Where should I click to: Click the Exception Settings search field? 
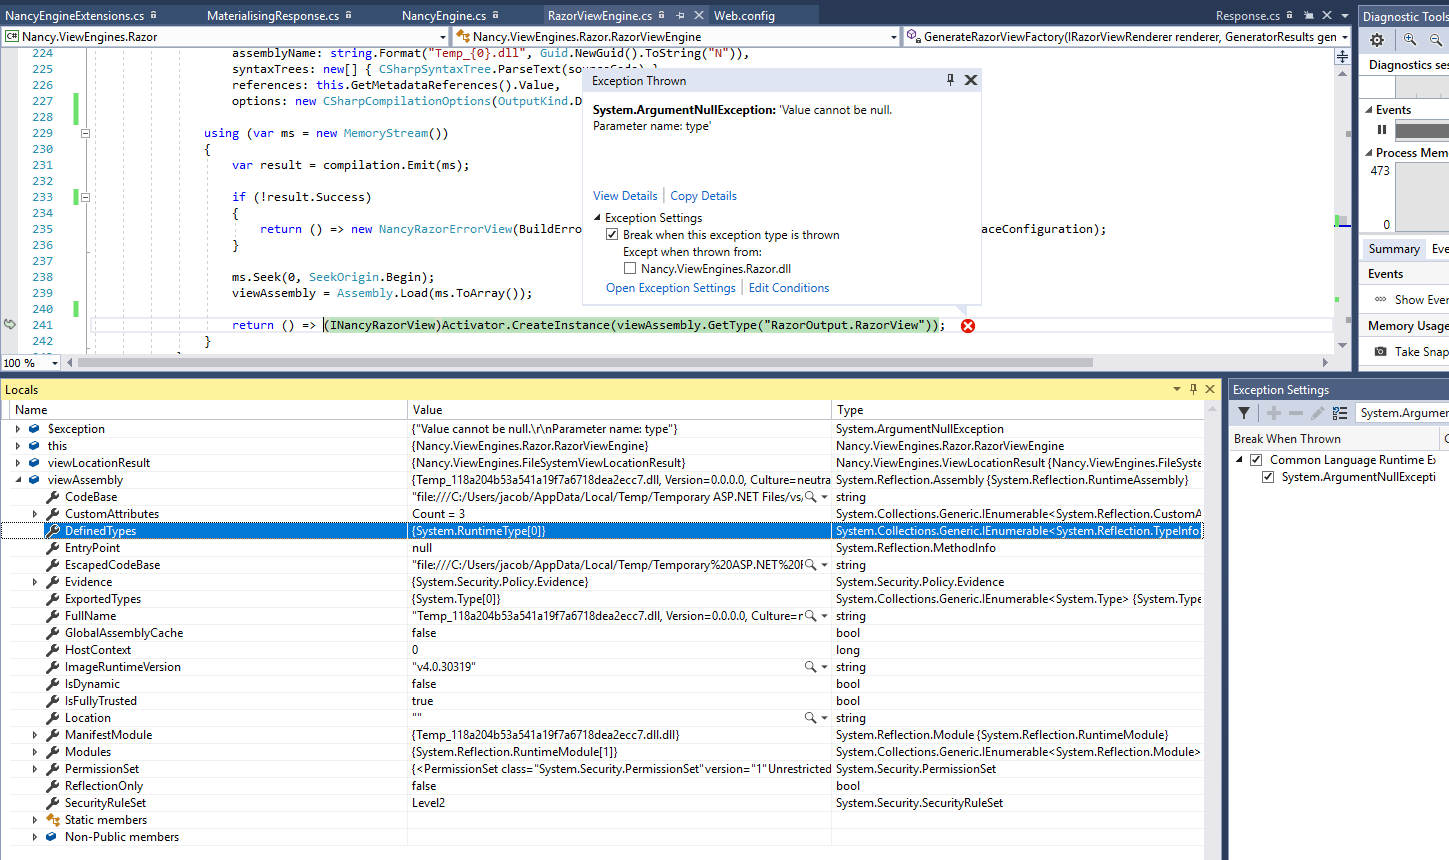click(x=1402, y=413)
